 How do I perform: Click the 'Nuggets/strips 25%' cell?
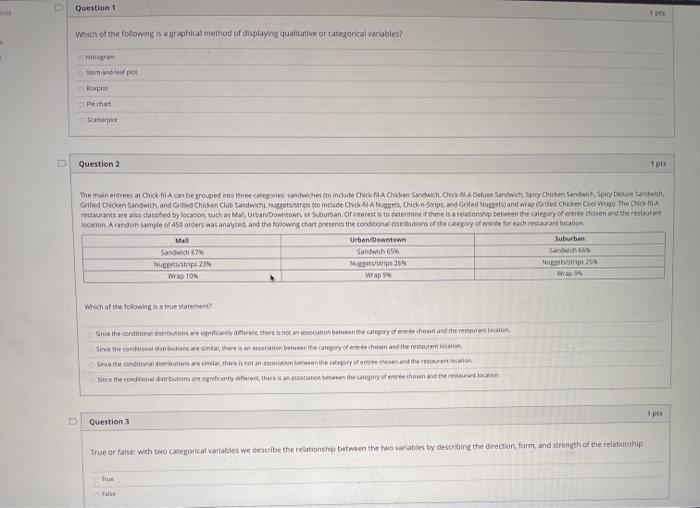pyautogui.click(x=570, y=262)
